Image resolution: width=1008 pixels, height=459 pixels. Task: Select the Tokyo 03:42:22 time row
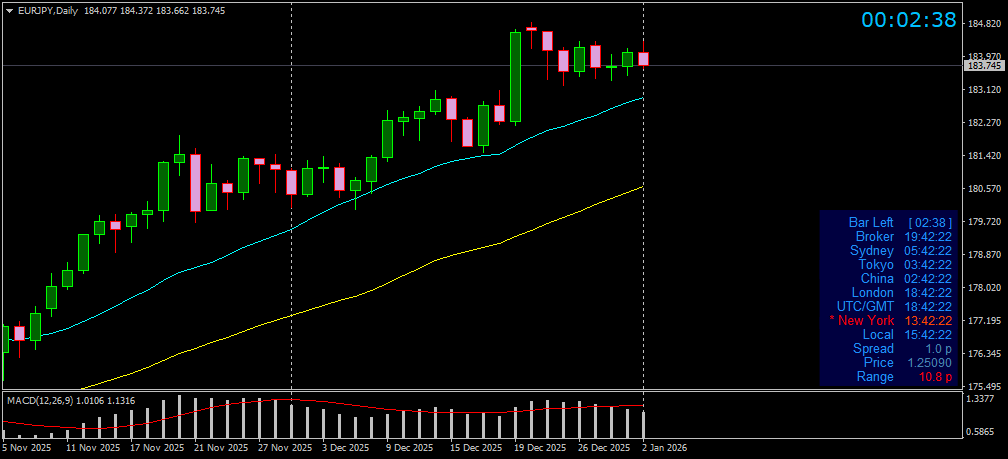(905, 265)
